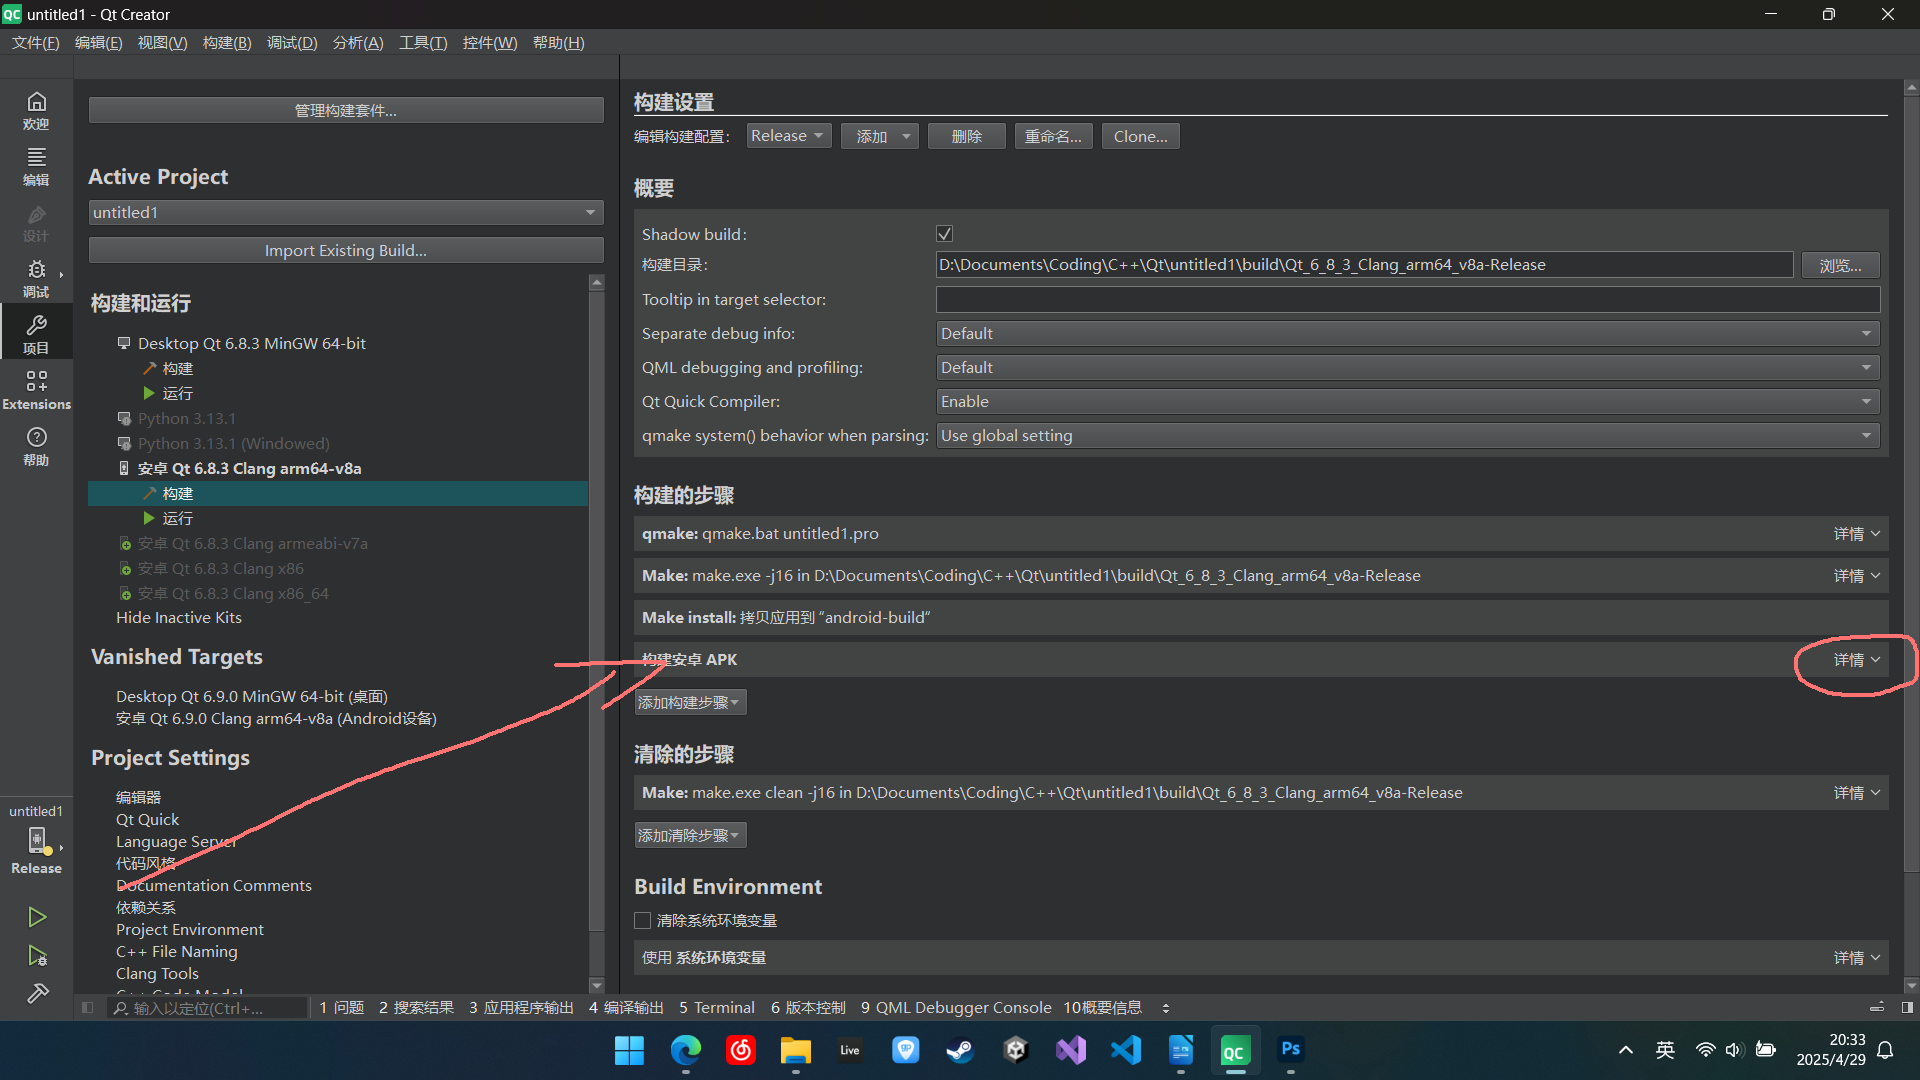Open the File (文件) menu
1920x1080 pixels.
coord(35,43)
